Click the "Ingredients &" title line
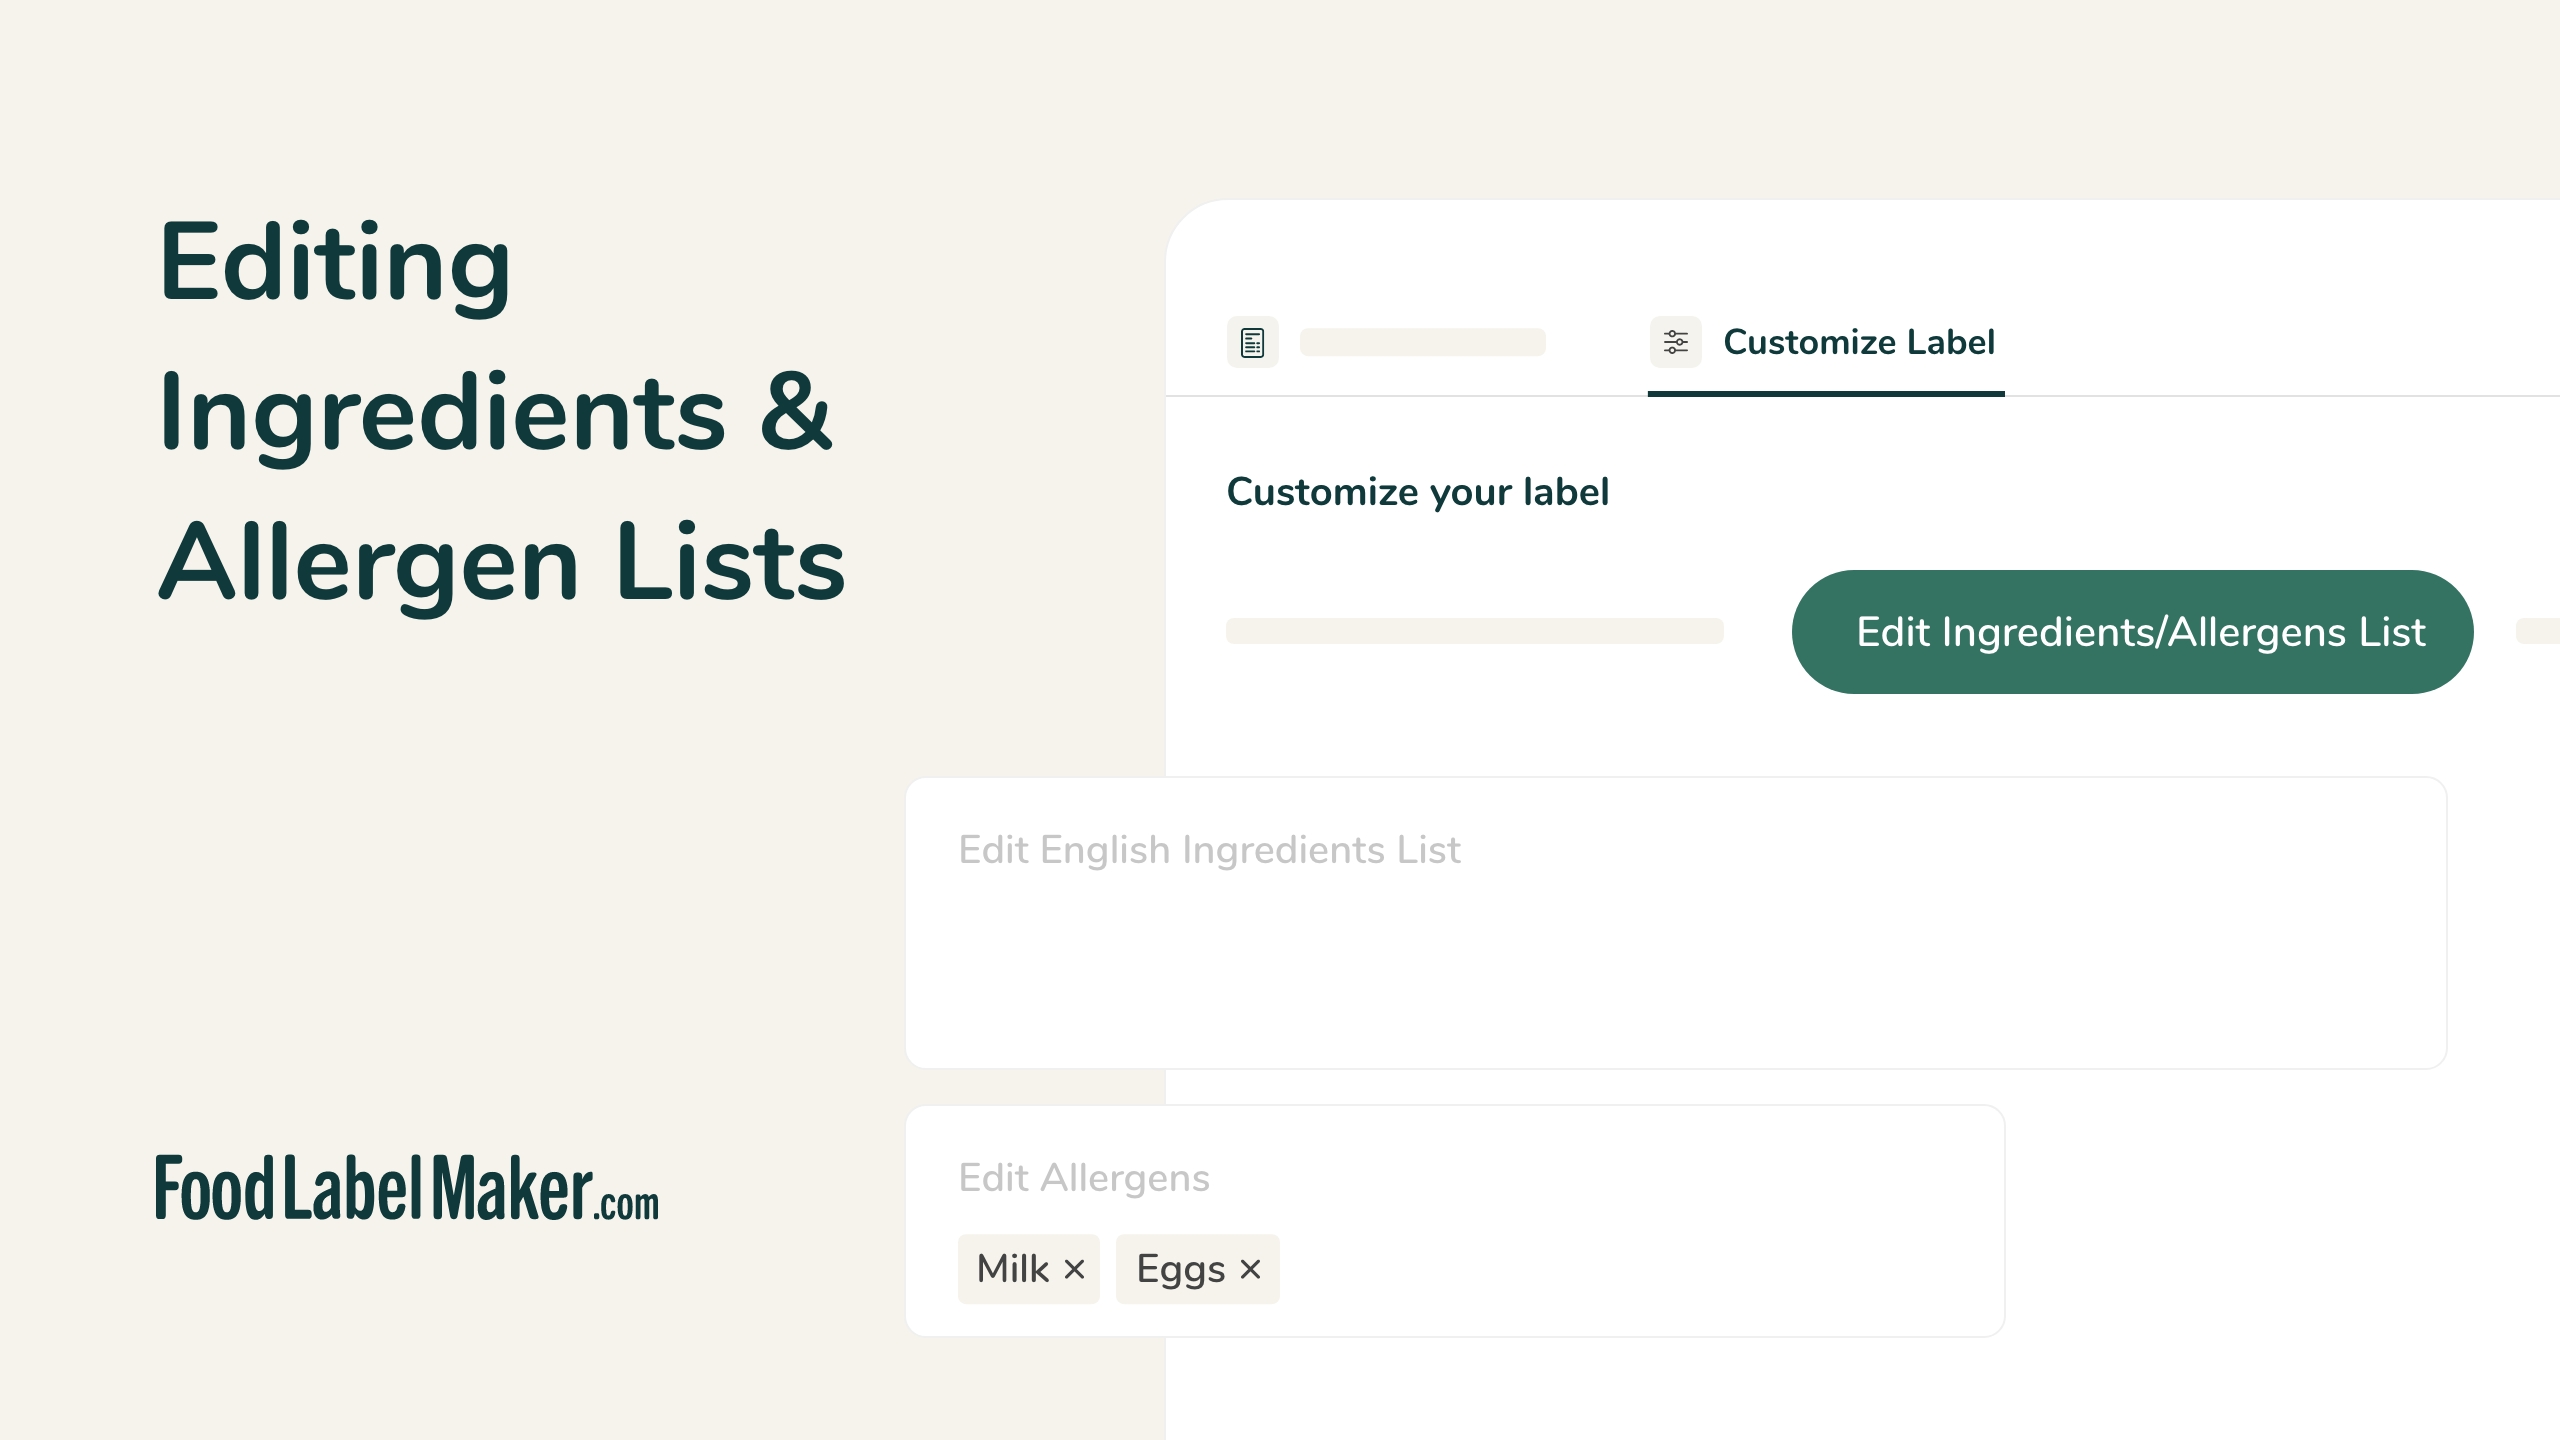Screen dimensions: 2560x1440 click(495, 413)
